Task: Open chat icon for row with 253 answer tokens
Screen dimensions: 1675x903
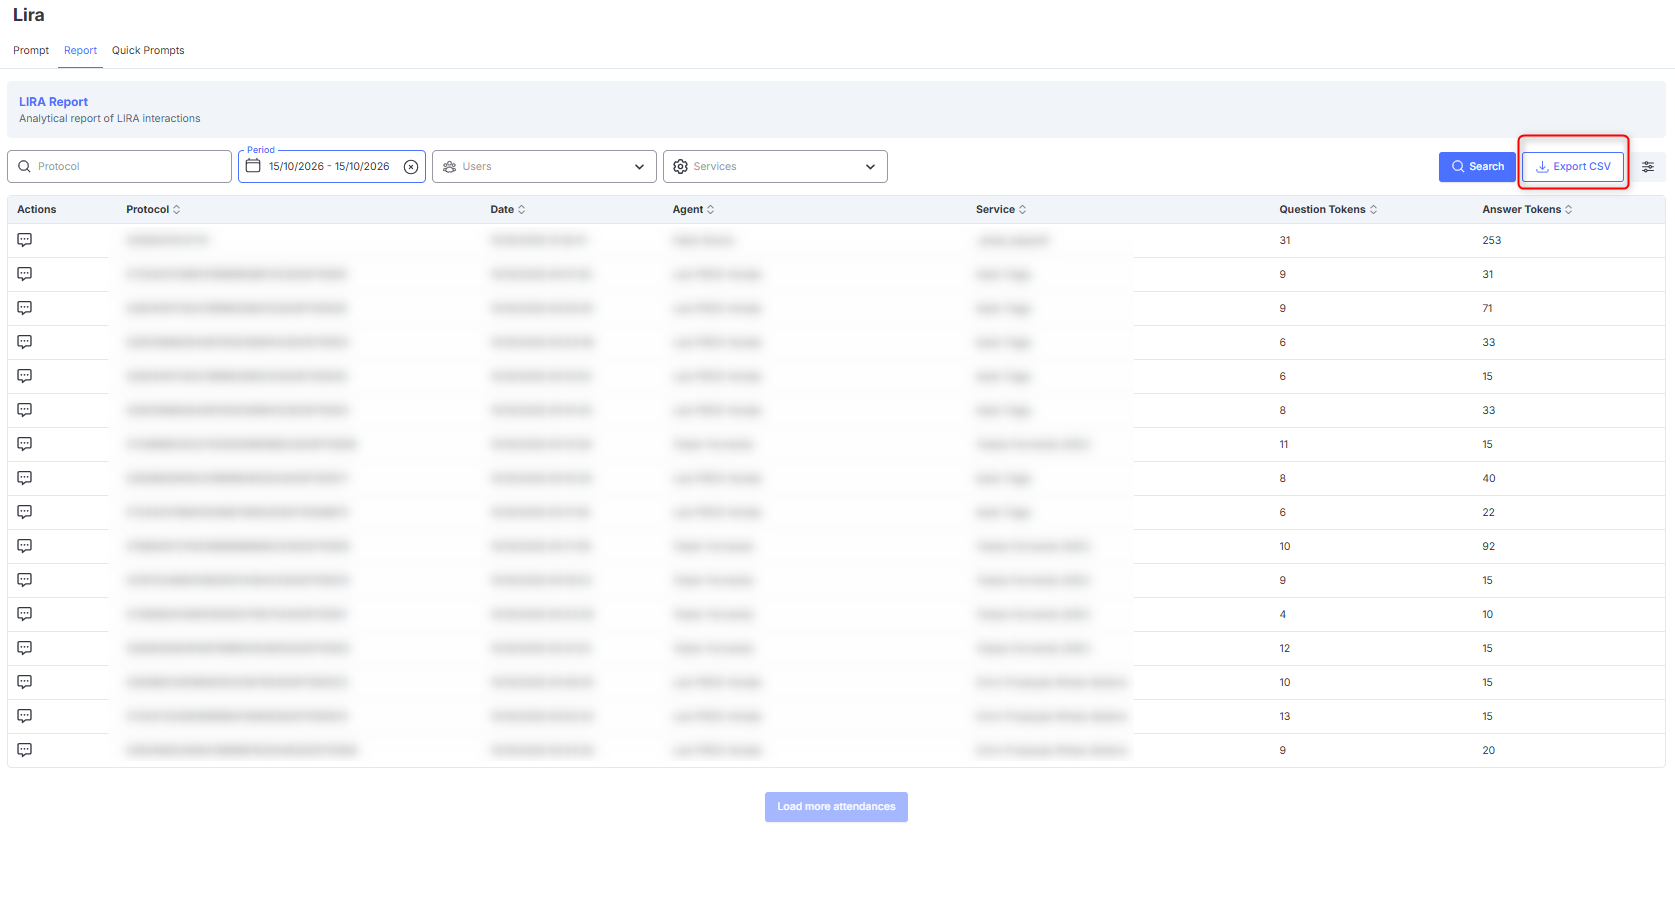Action: pos(25,240)
